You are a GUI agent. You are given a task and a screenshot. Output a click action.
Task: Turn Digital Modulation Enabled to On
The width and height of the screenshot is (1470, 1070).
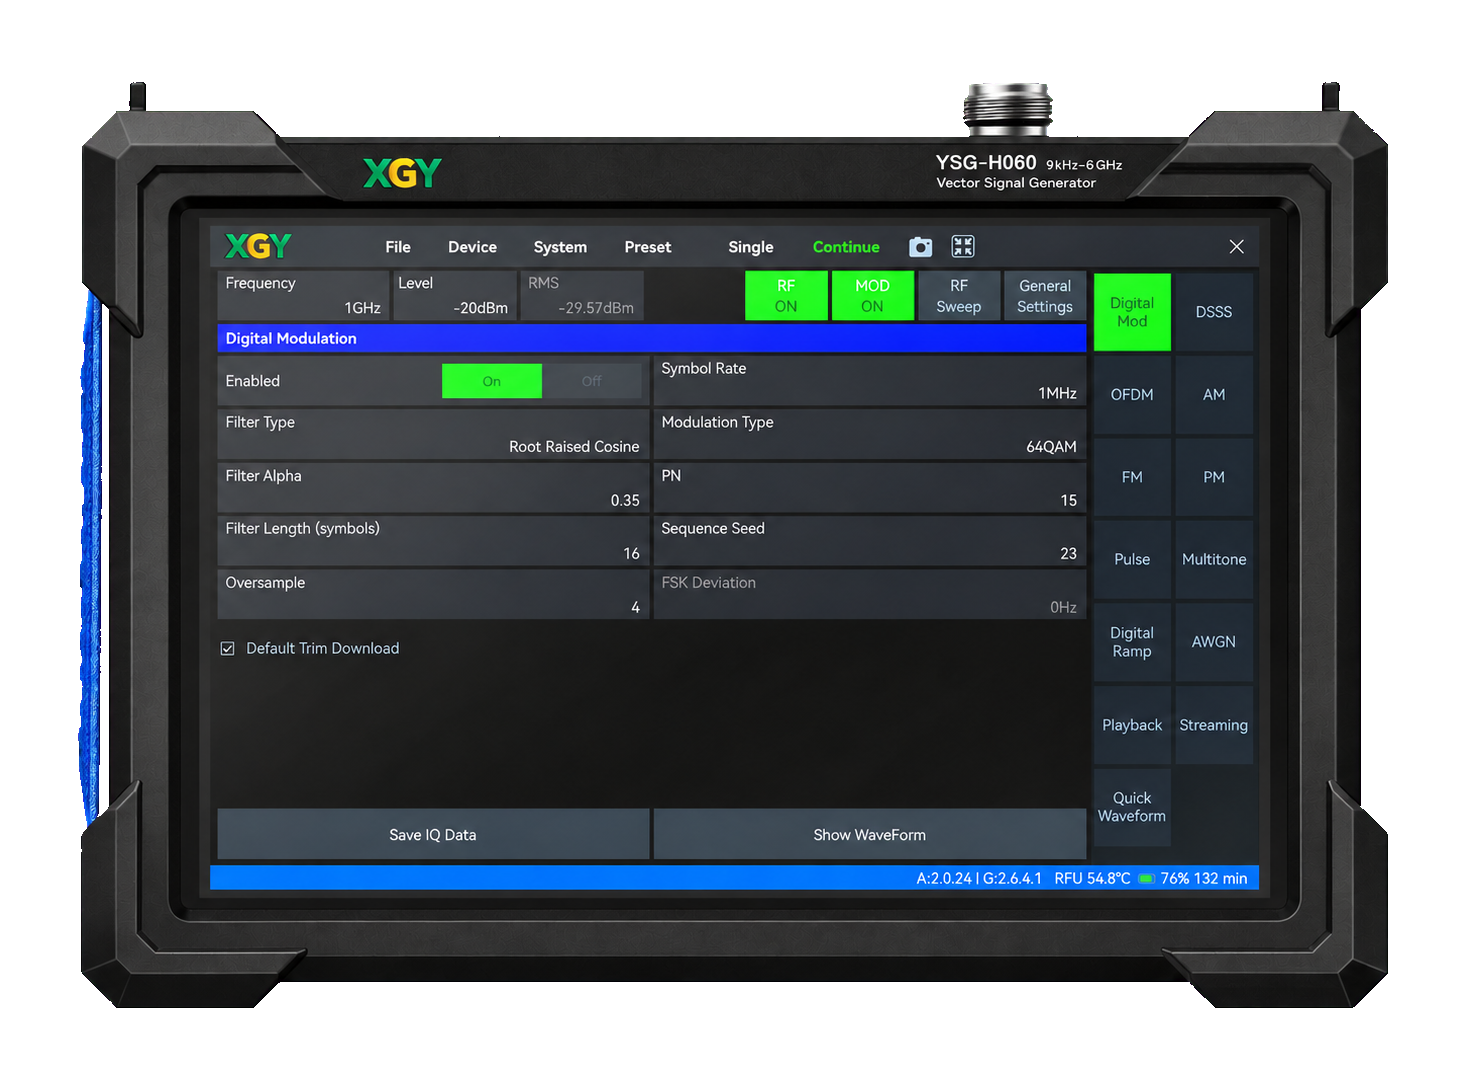[x=492, y=381]
